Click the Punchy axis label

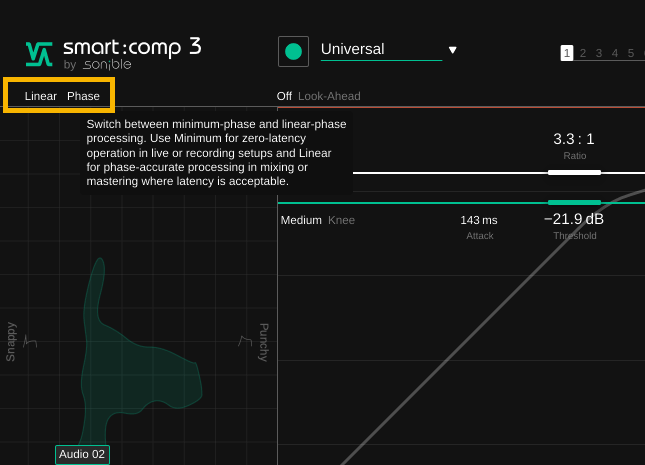pyautogui.click(x=263, y=342)
